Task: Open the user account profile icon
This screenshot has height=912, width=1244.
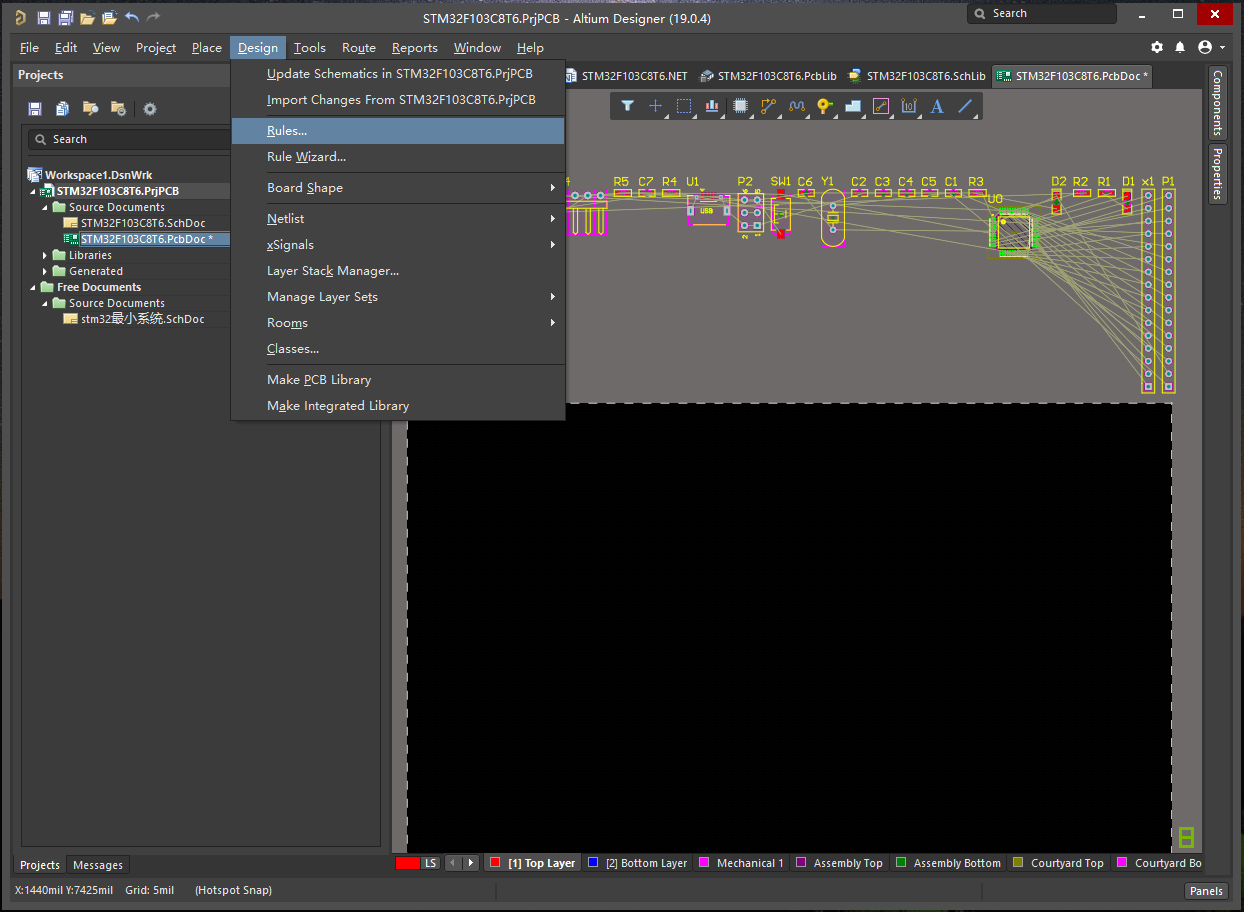Action: 1204,47
